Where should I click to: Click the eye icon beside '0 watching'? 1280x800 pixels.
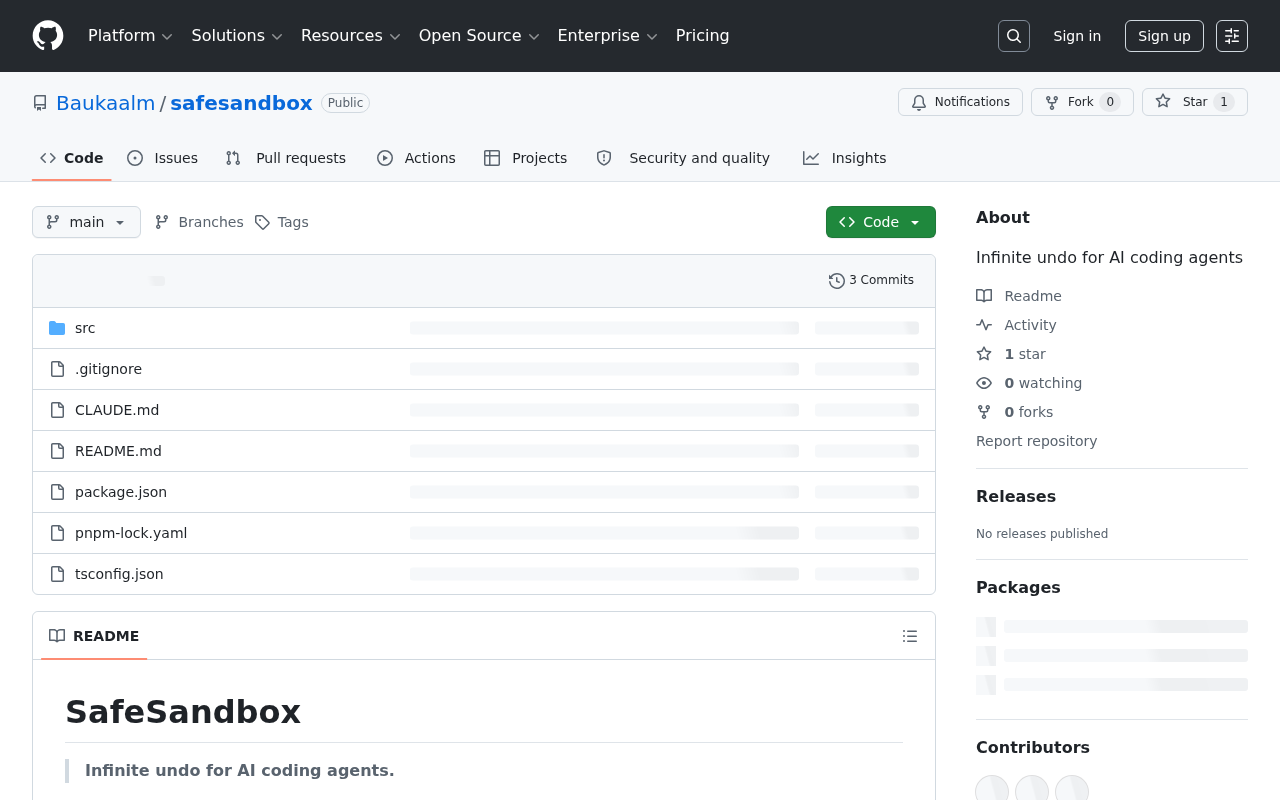[x=984, y=383]
